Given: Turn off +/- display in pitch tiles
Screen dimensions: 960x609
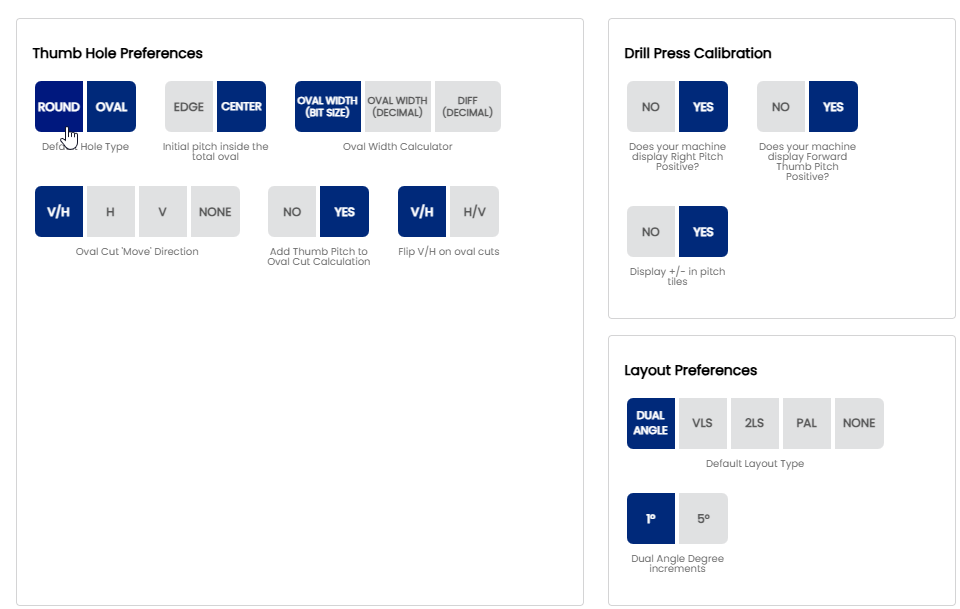Looking at the screenshot, I should coord(651,232).
